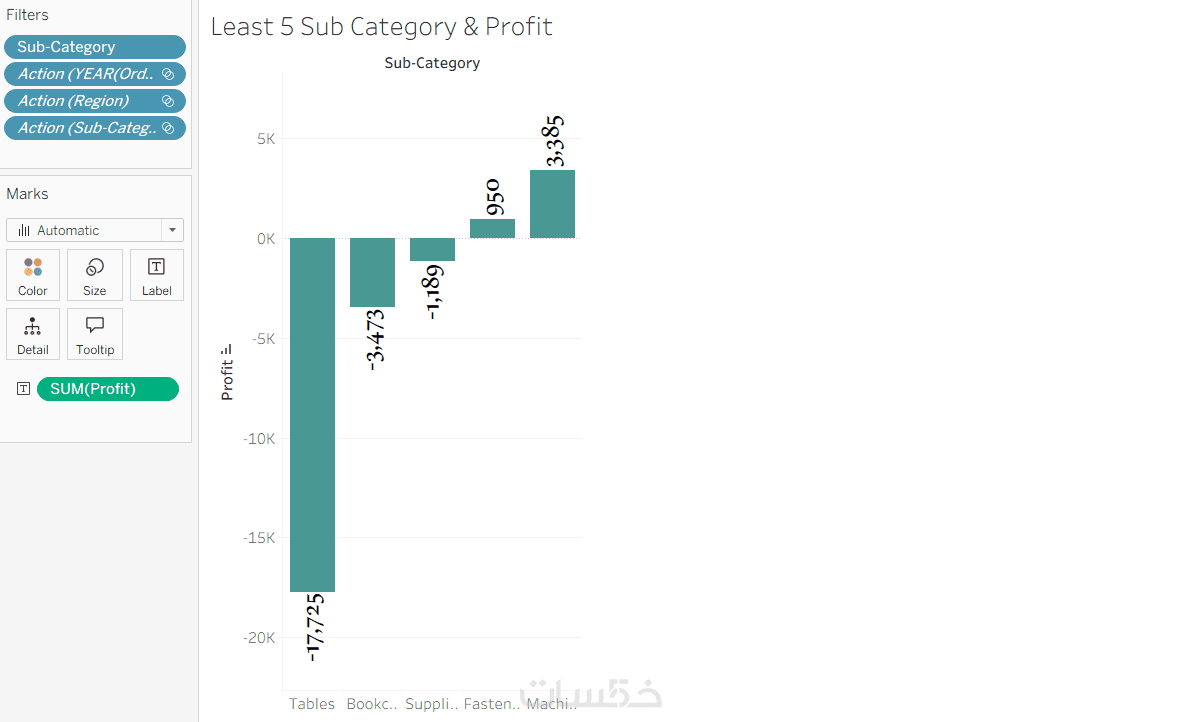Click the chart title Least 5 Sub Category & Profit

coord(381,27)
